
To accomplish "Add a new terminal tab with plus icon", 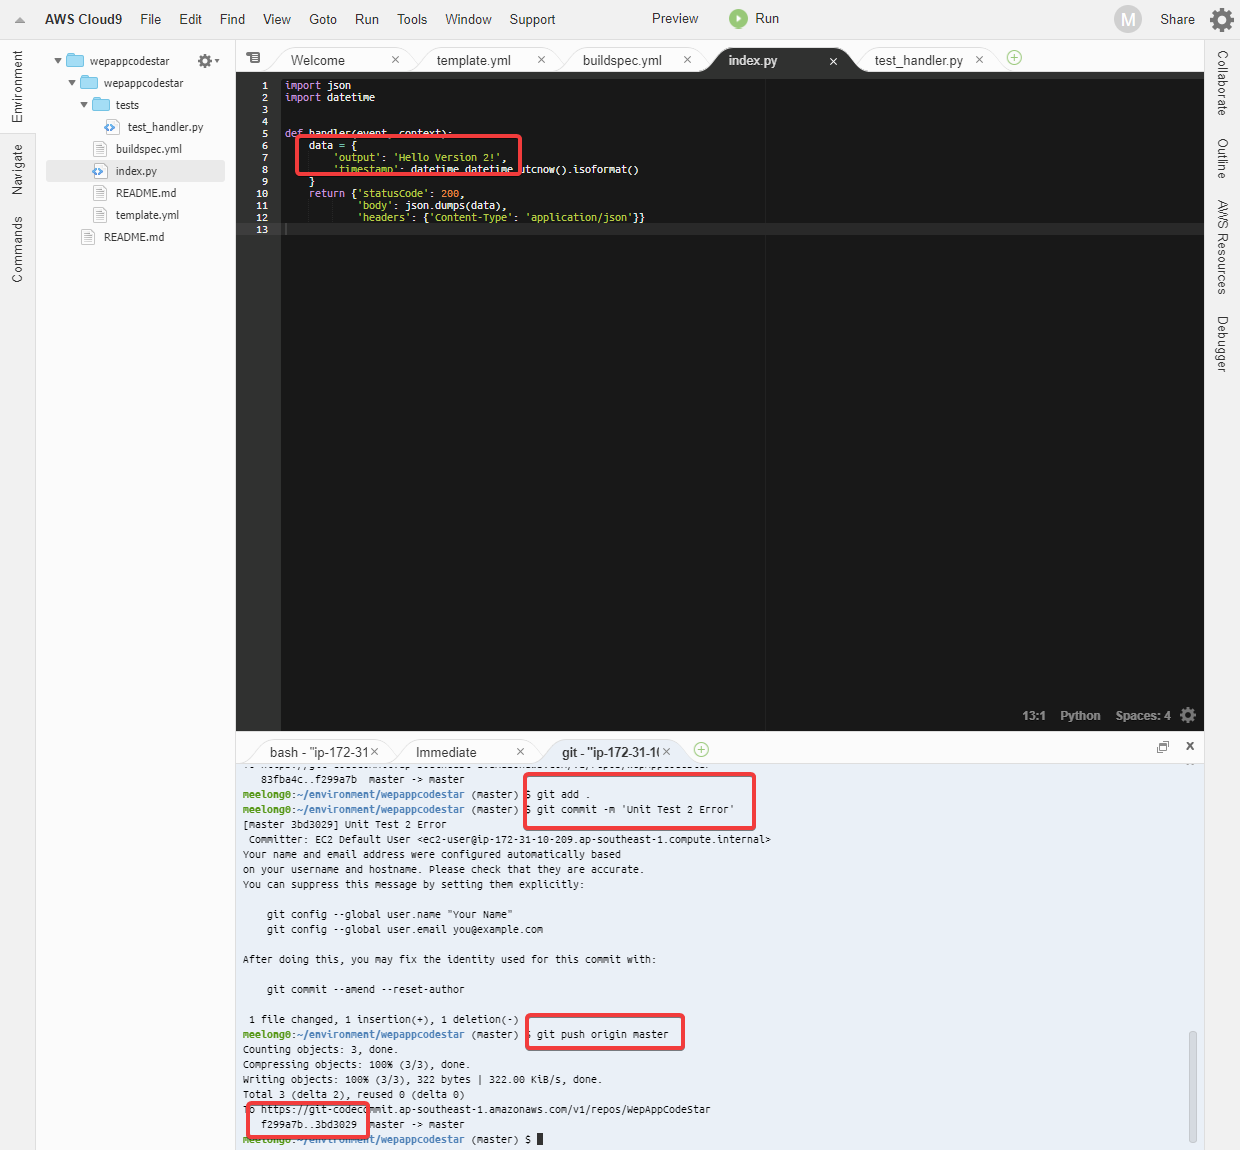I will tap(701, 750).
